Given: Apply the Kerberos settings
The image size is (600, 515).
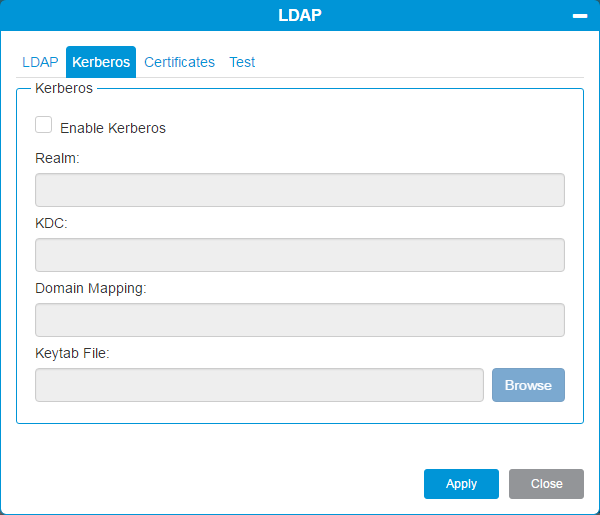Looking at the screenshot, I should (461, 484).
